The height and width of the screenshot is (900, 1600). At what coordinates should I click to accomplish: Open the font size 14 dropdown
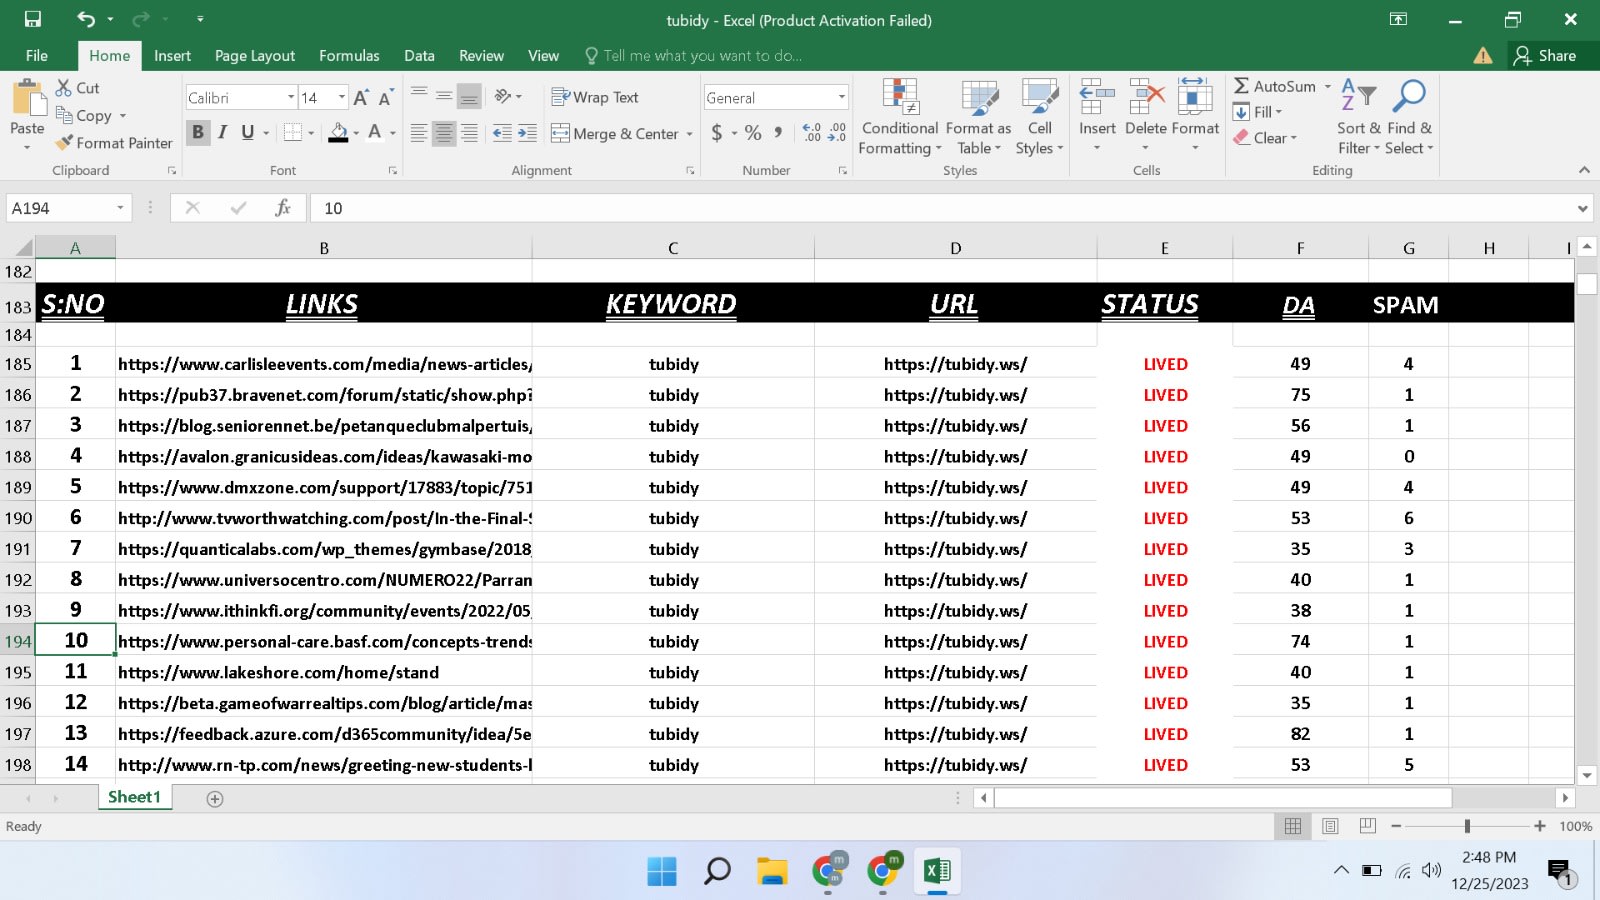click(342, 97)
